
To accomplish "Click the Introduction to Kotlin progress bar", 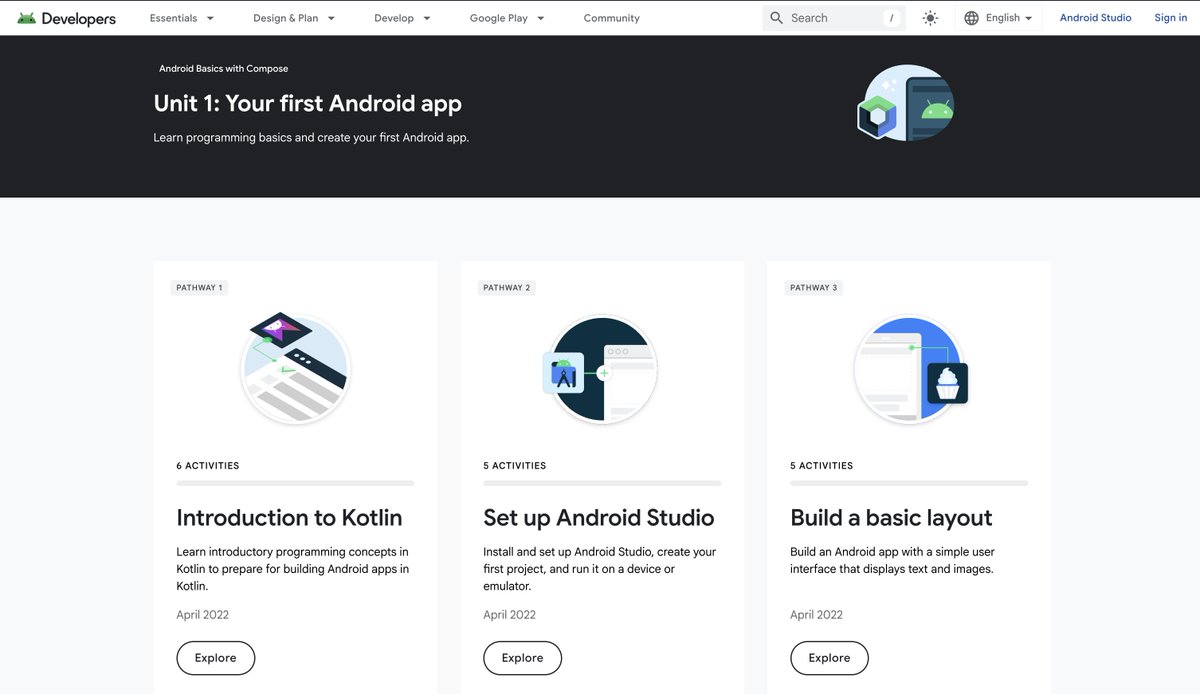I will pos(295,483).
